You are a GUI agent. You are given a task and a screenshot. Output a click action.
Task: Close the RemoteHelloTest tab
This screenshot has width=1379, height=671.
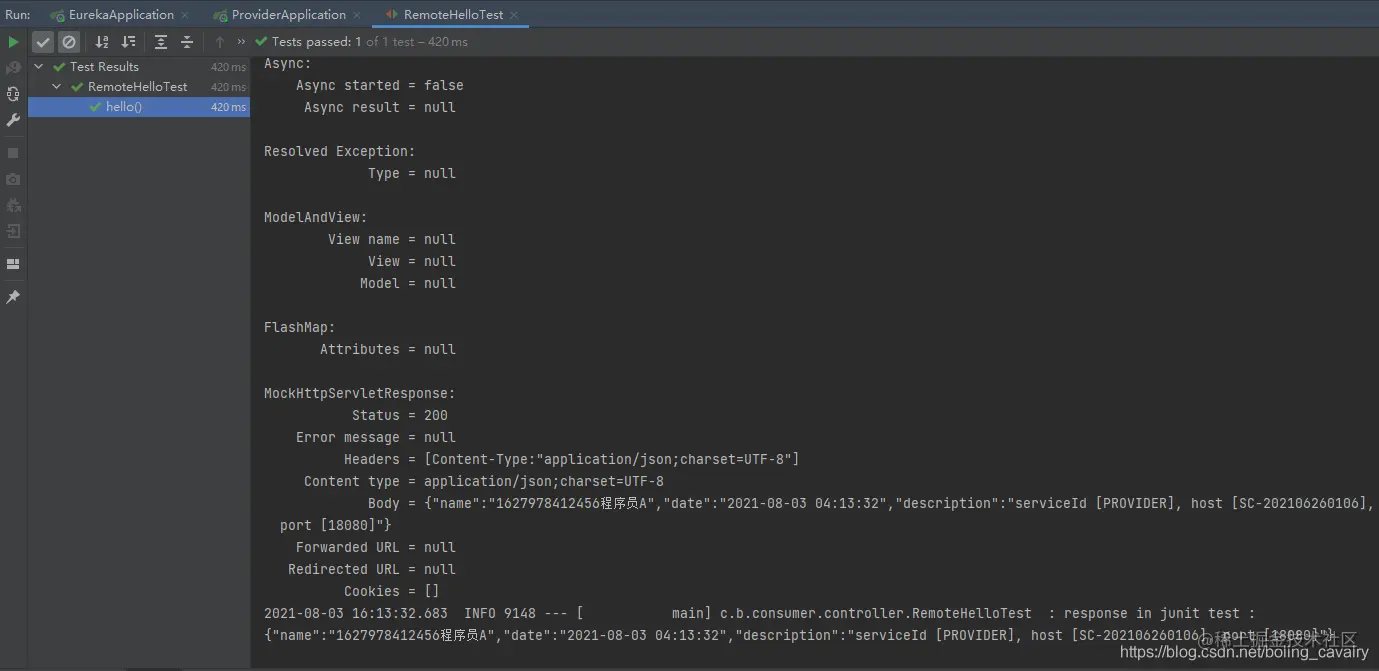point(514,15)
